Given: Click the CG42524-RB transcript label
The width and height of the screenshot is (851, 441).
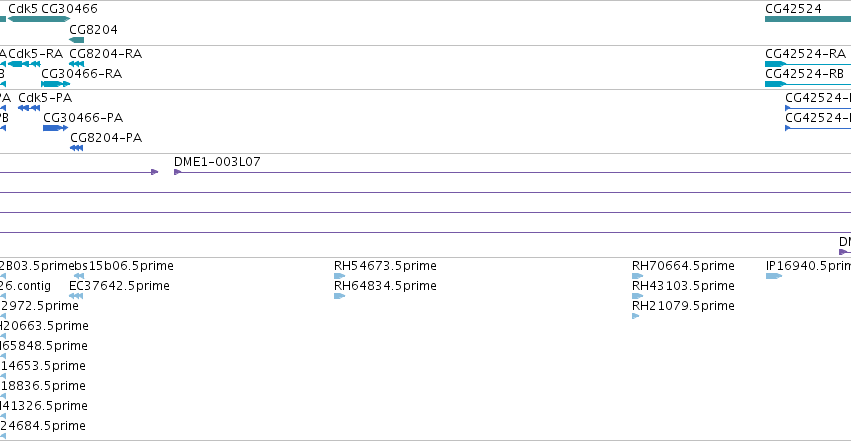Looking at the screenshot, I should point(804,74).
